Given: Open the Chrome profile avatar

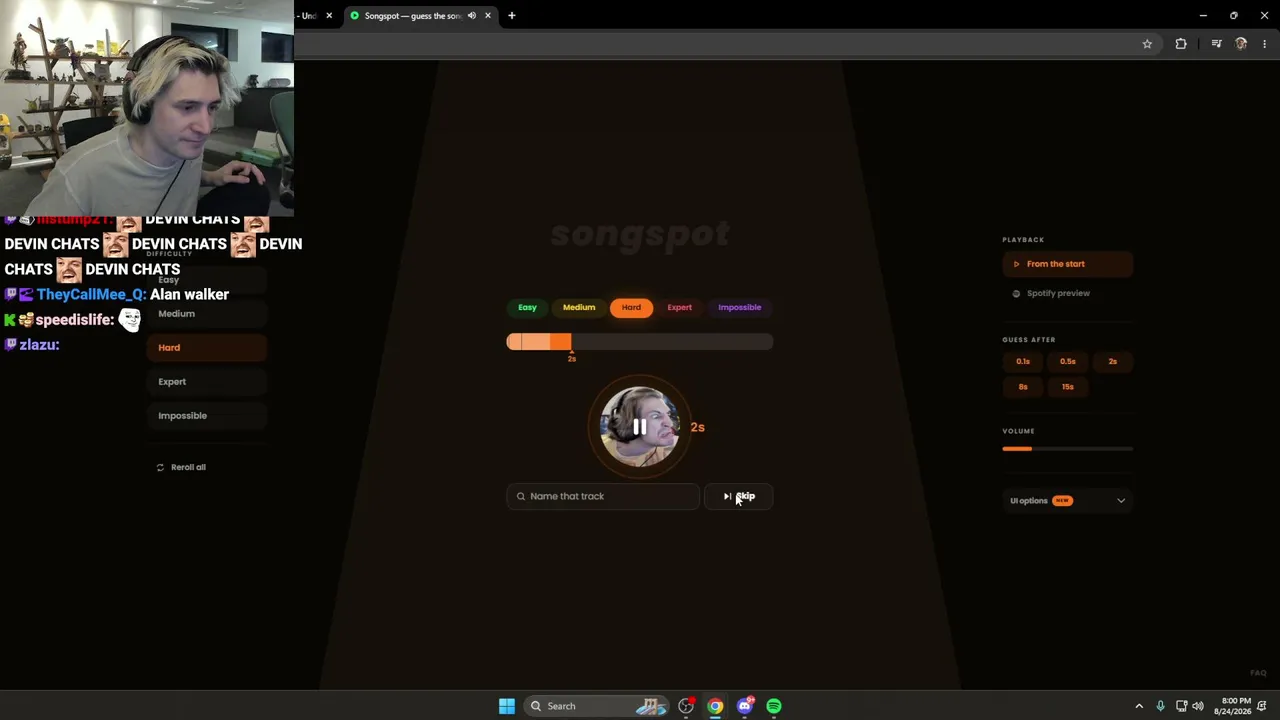Looking at the screenshot, I should click(x=1241, y=44).
